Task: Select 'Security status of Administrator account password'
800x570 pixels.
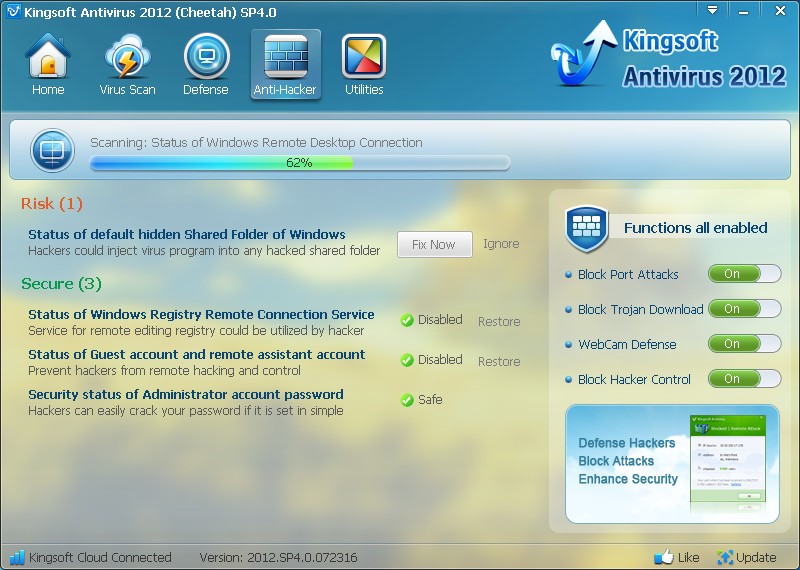Action: pos(186,394)
